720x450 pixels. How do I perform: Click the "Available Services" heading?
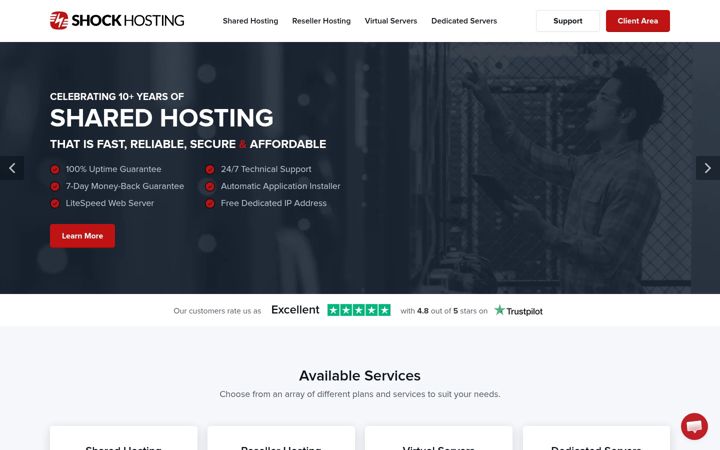pos(360,376)
